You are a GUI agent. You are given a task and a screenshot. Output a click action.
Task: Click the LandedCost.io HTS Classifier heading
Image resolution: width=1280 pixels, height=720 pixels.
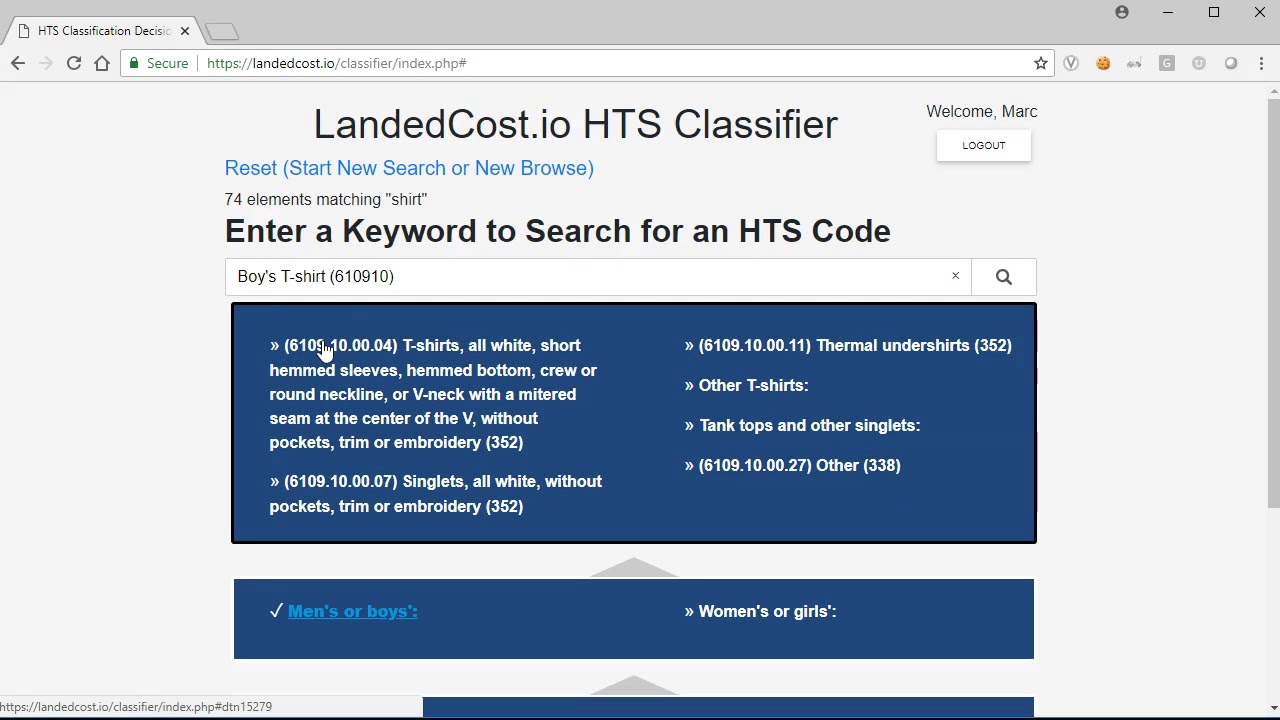click(x=576, y=125)
